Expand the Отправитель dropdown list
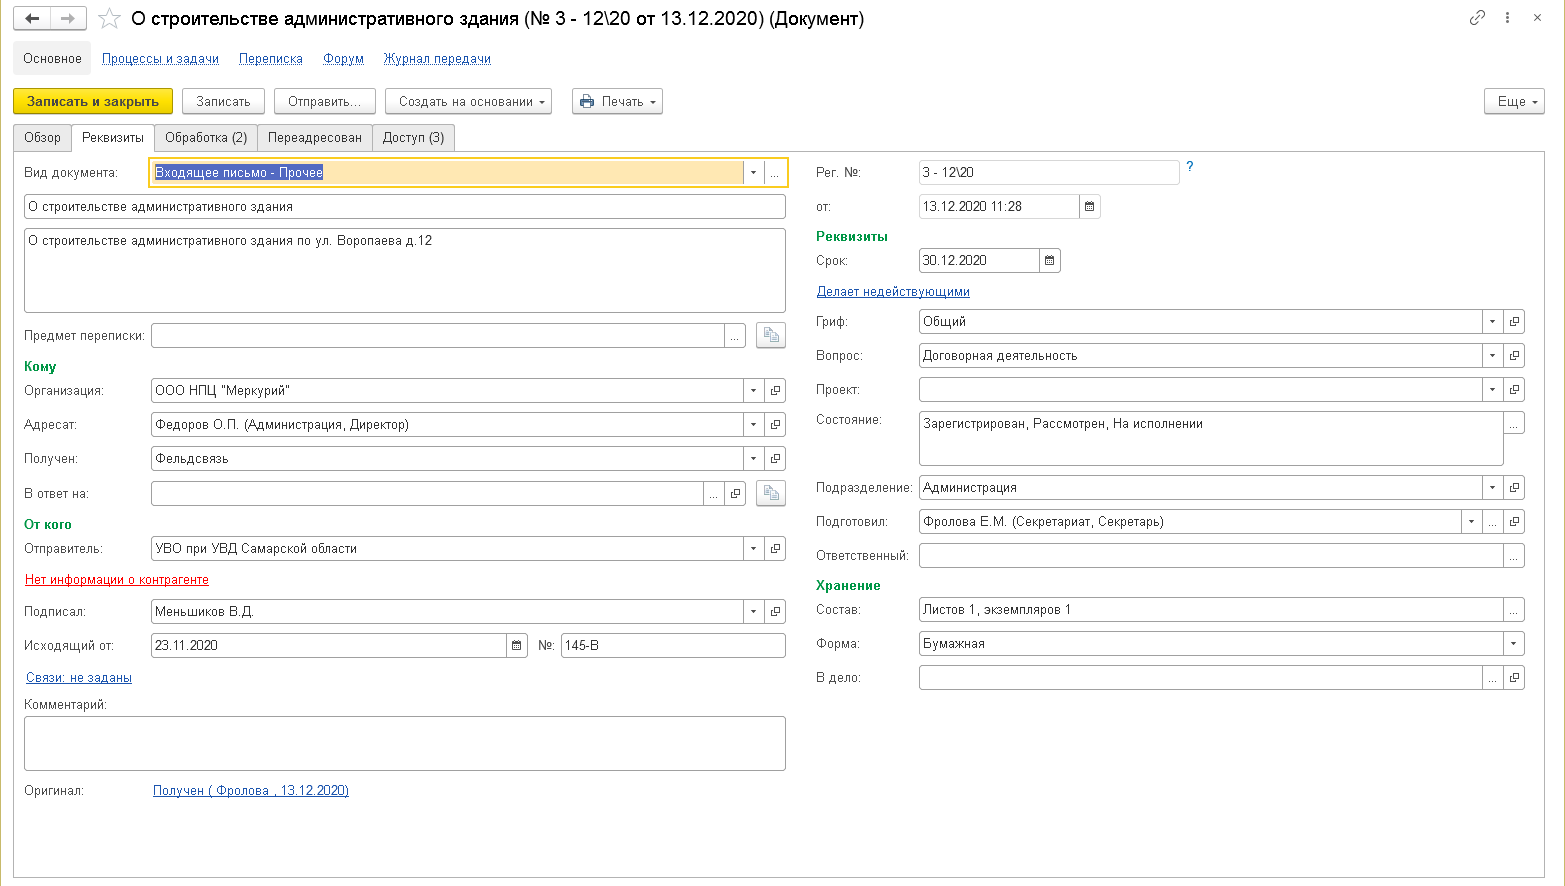 pyautogui.click(x=754, y=549)
